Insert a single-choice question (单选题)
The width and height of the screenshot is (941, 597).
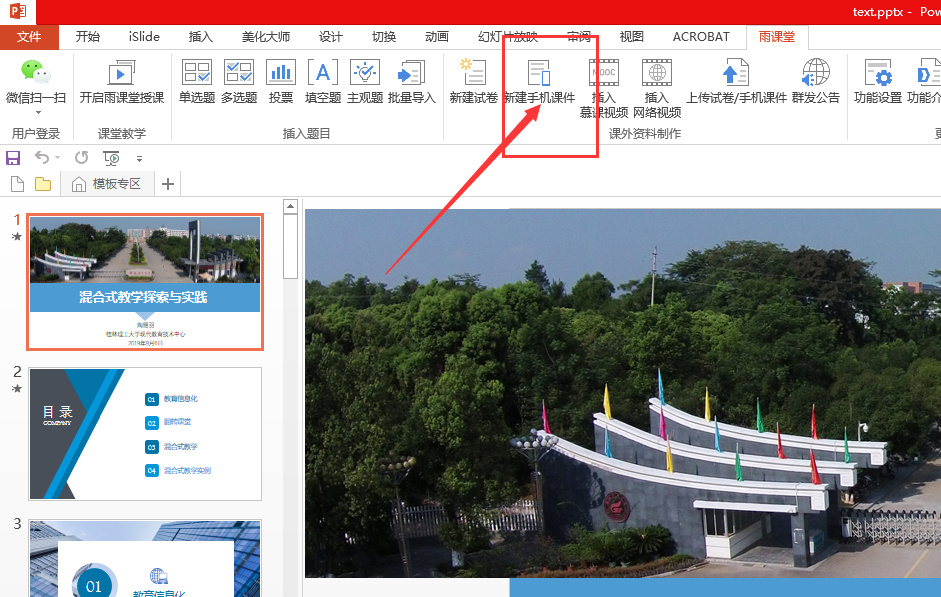[x=197, y=82]
